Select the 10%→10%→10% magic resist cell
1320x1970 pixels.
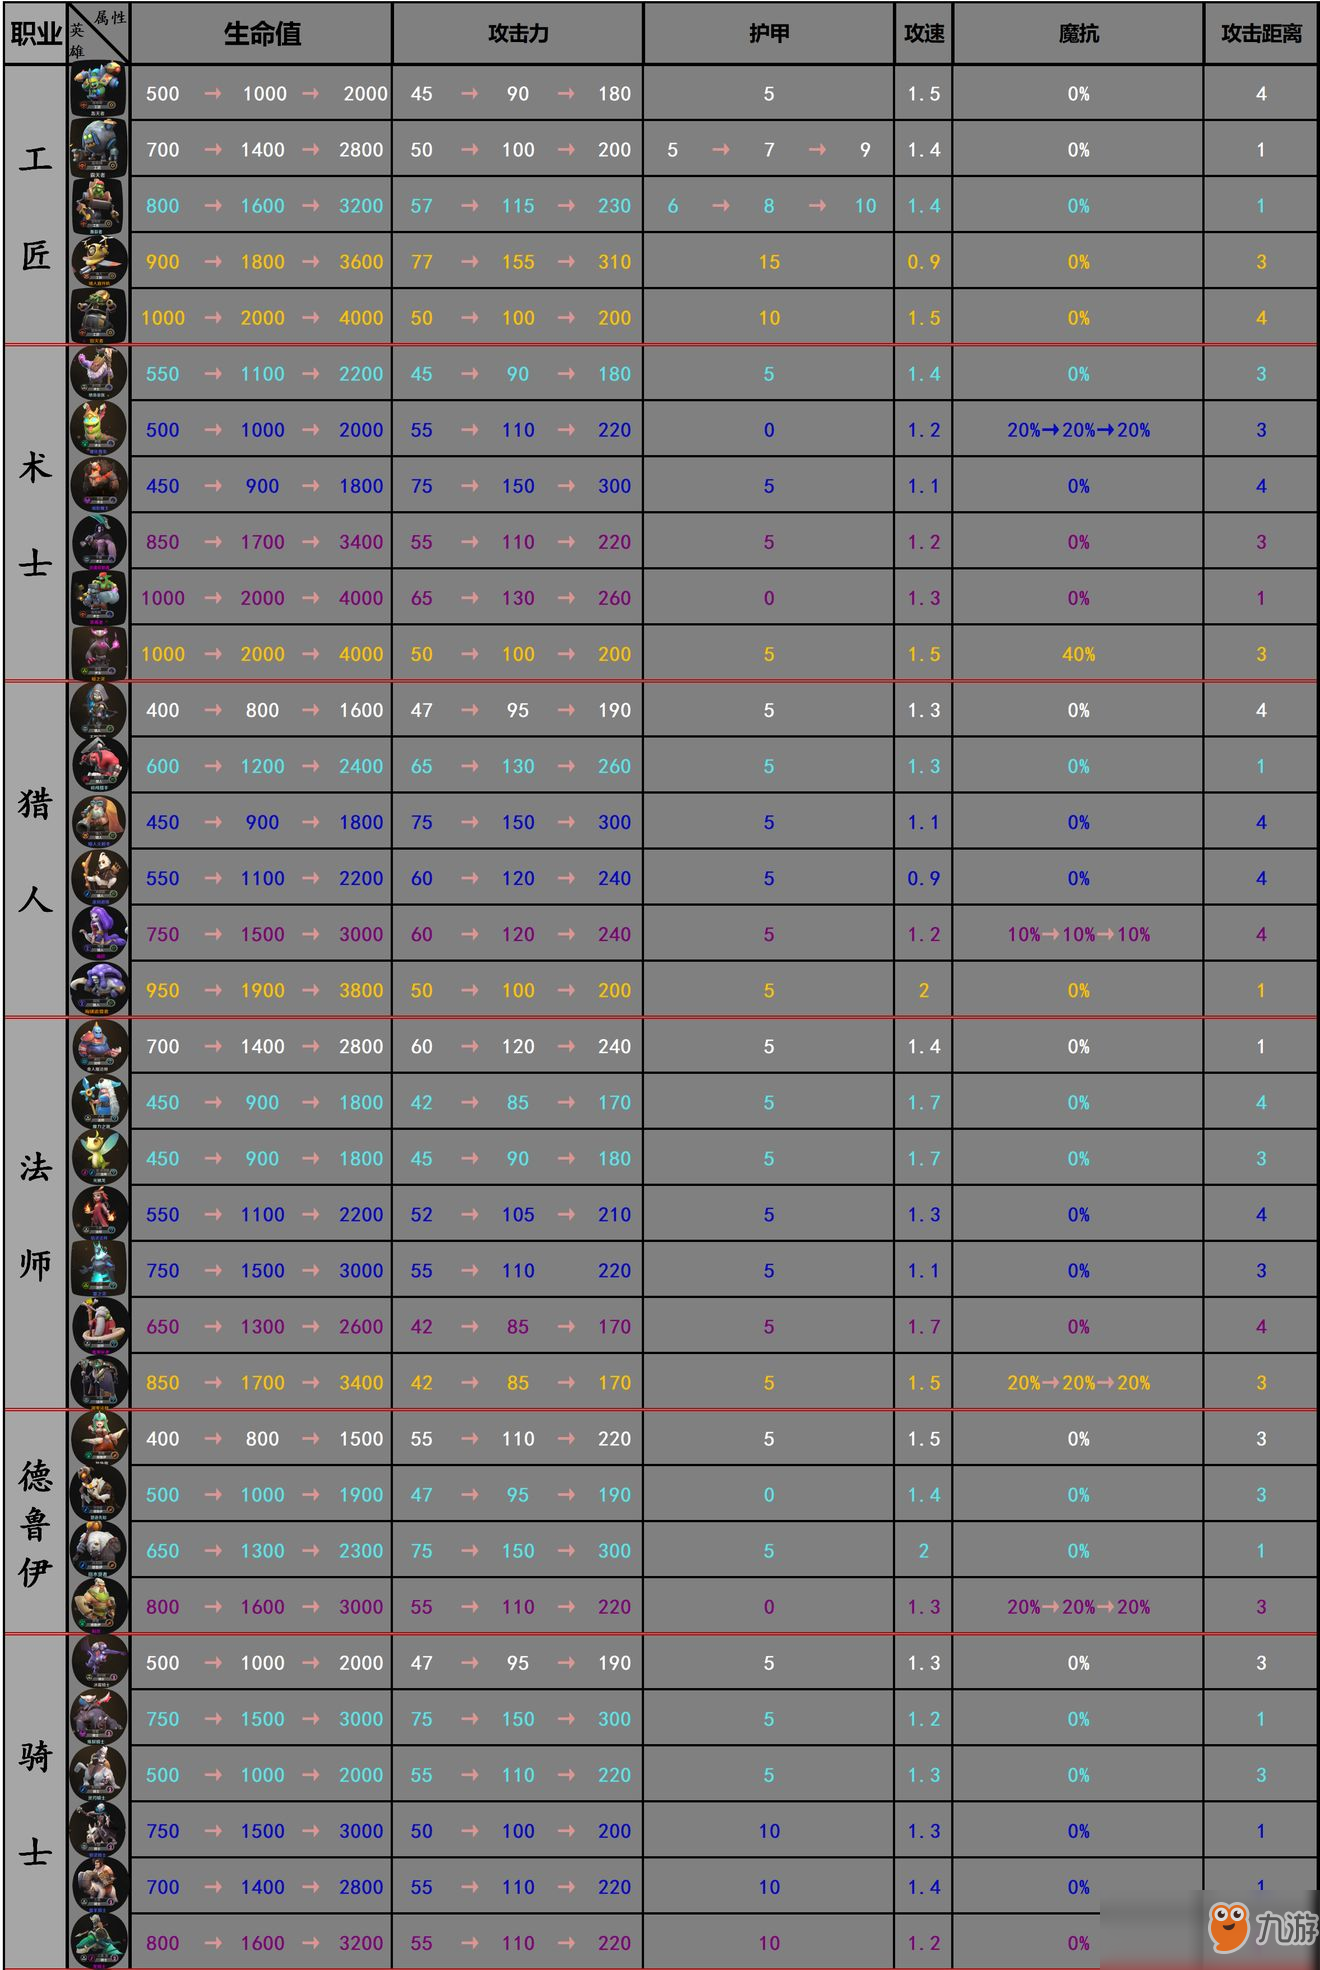1078,933
